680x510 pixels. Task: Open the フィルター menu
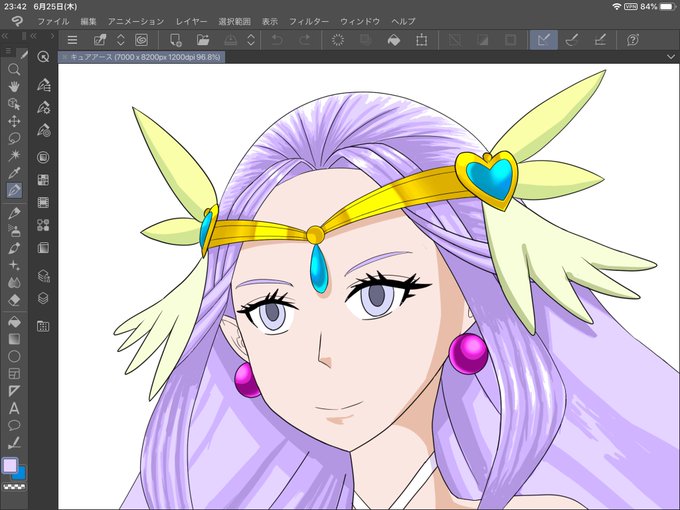[309, 21]
